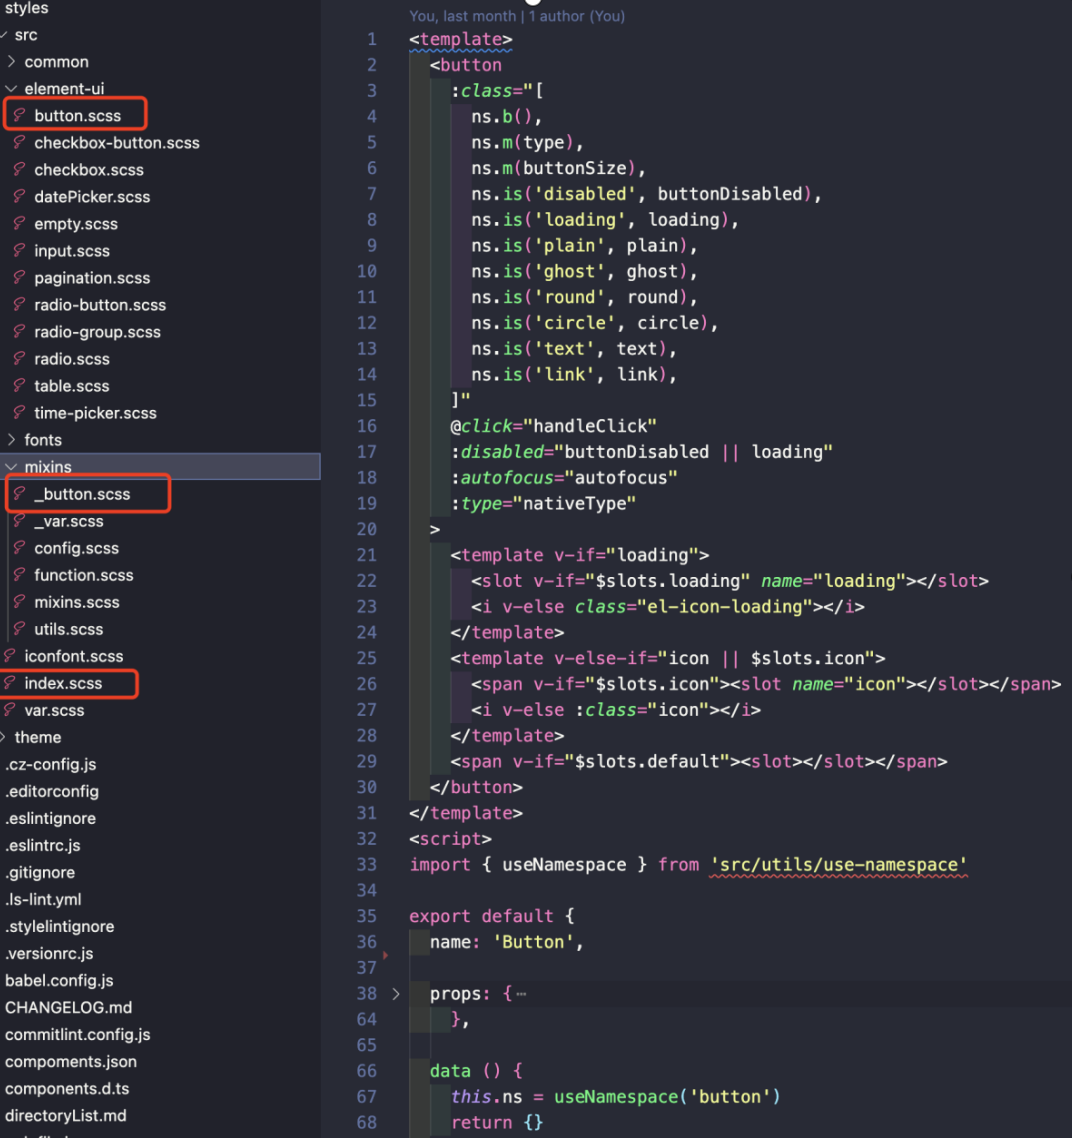Open the .editorconfig file
1072x1138 pixels.
pyautogui.click(x=52, y=791)
